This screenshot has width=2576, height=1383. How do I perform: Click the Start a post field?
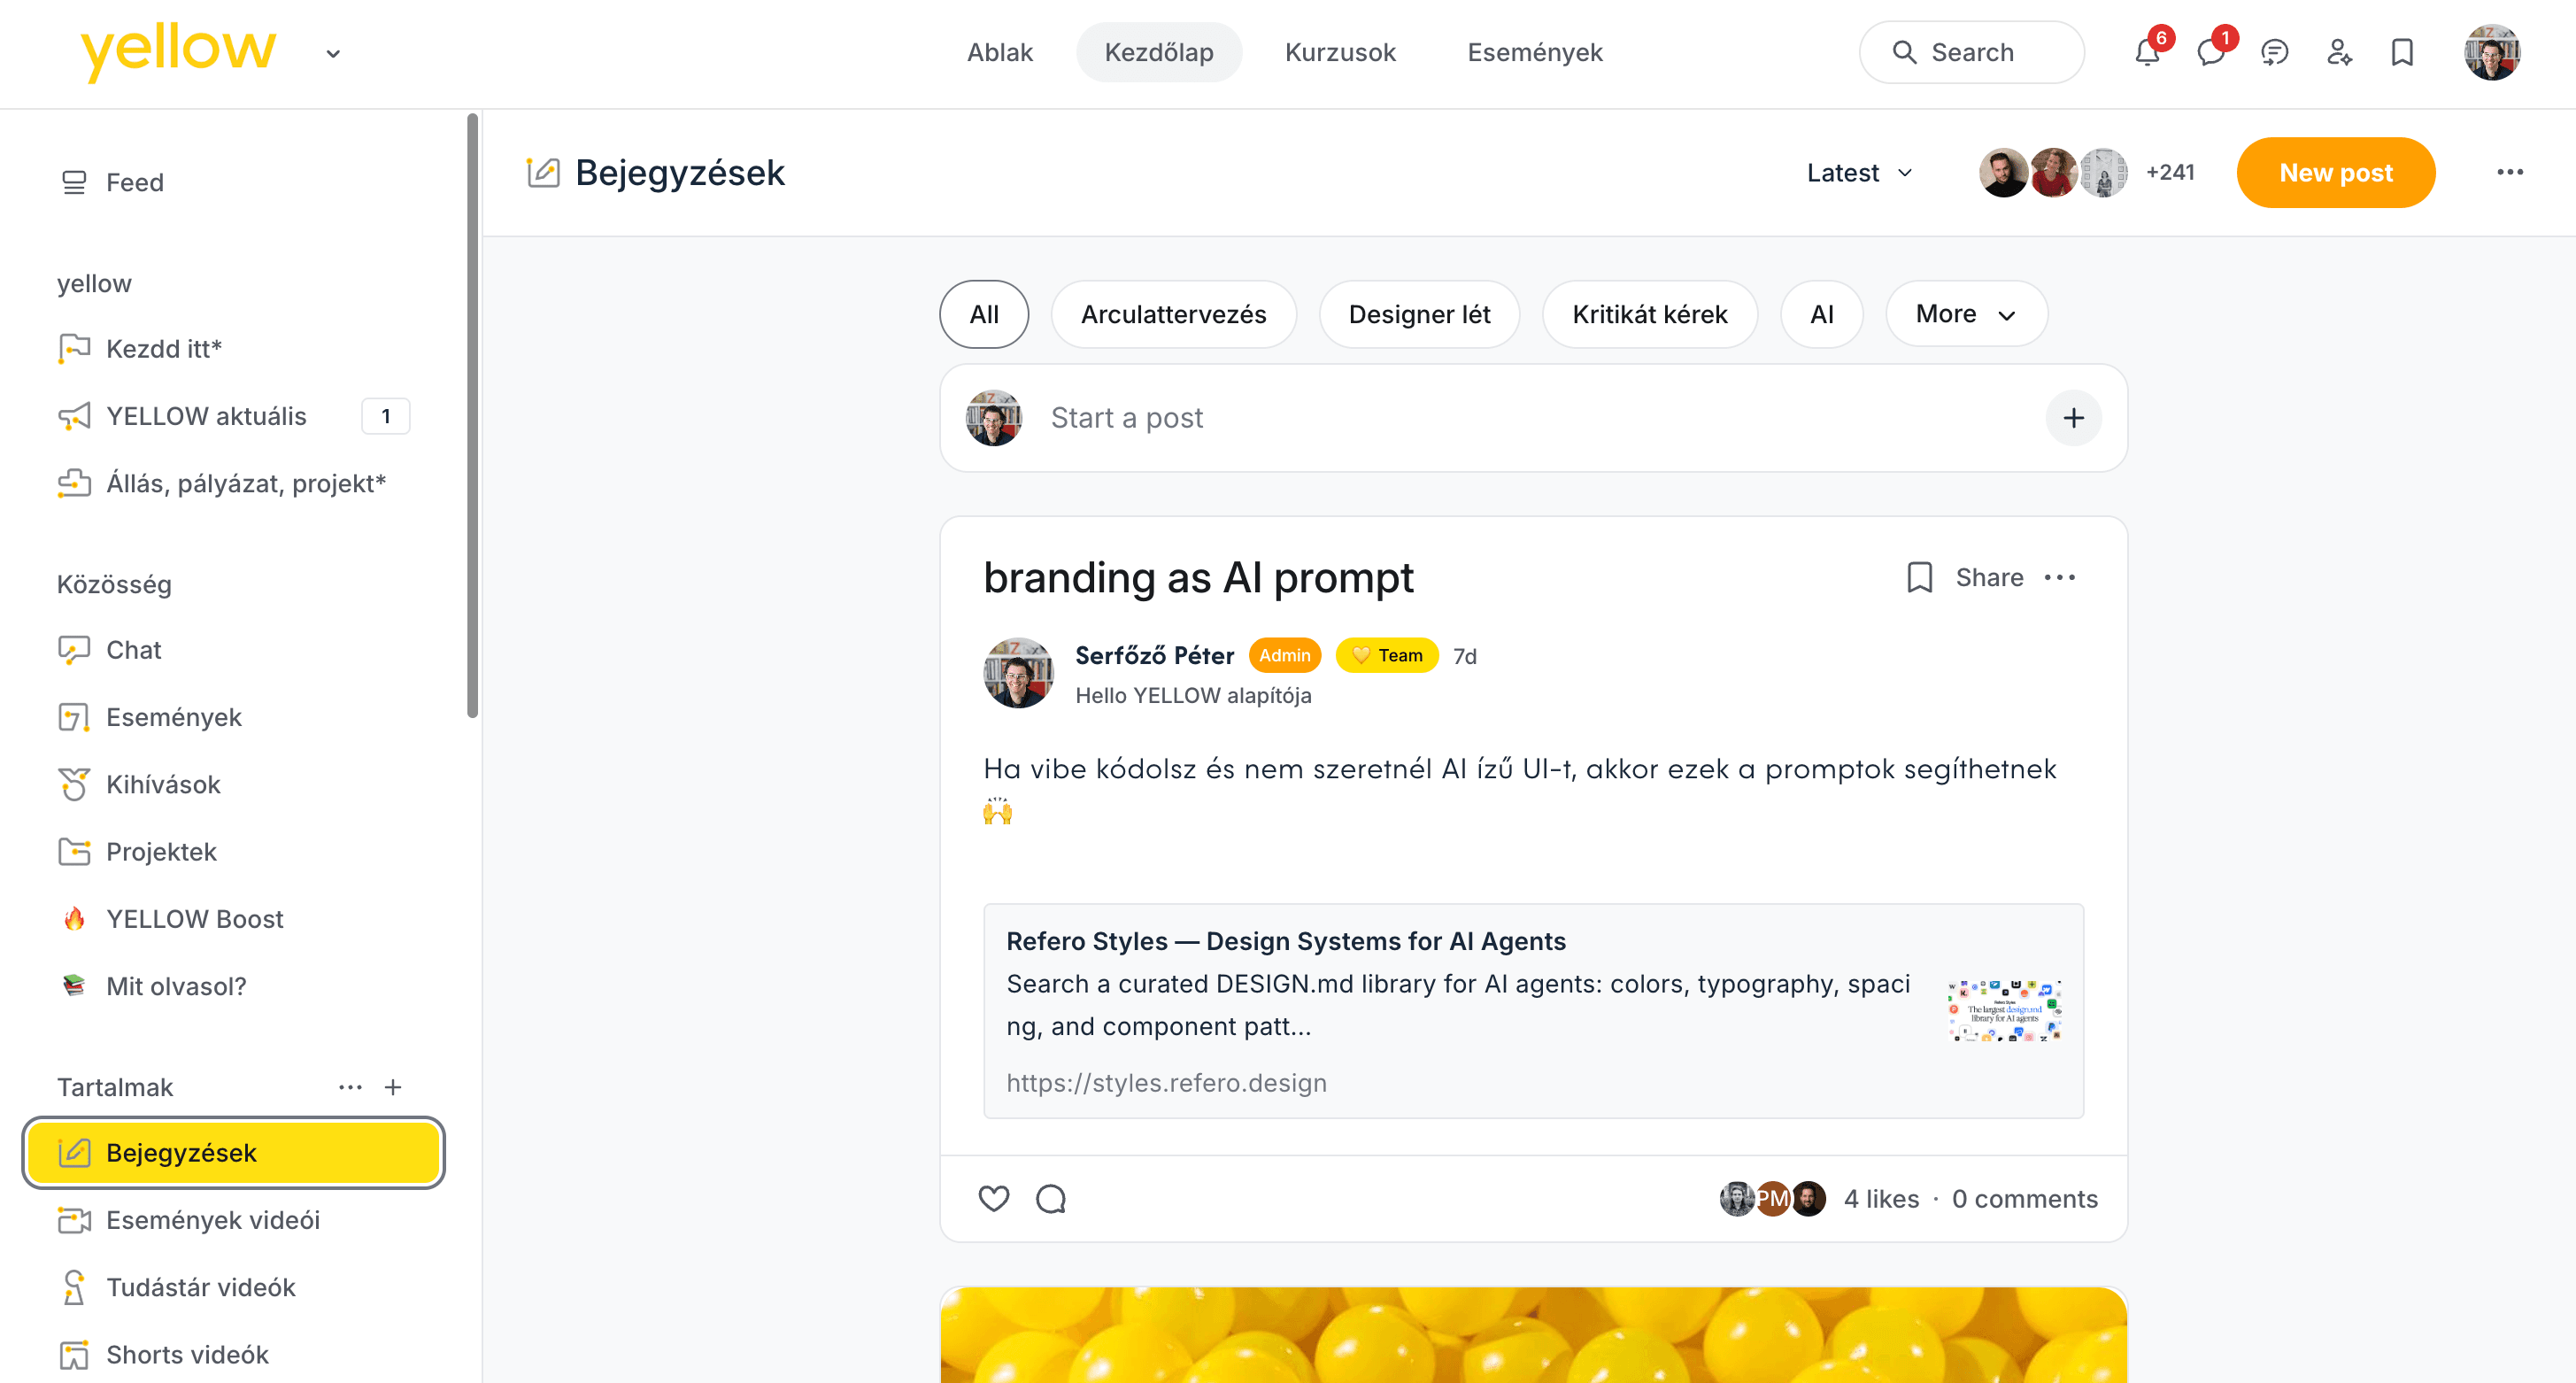coord(1532,418)
